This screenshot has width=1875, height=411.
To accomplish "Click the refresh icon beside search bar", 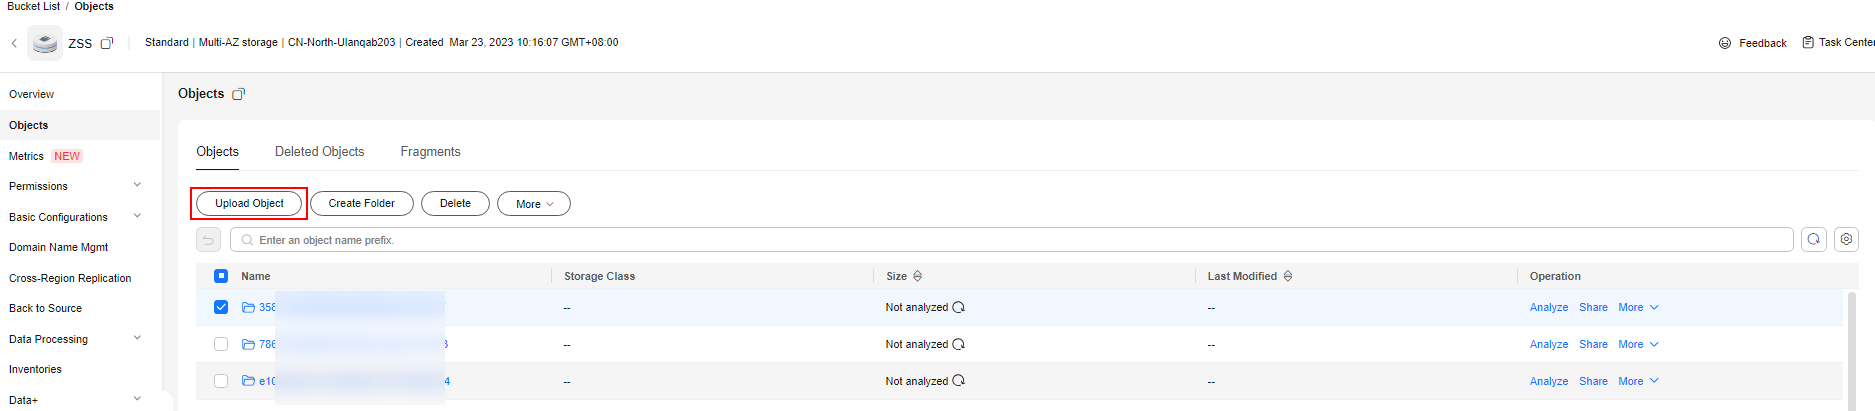I will [x=1814, y=240].
